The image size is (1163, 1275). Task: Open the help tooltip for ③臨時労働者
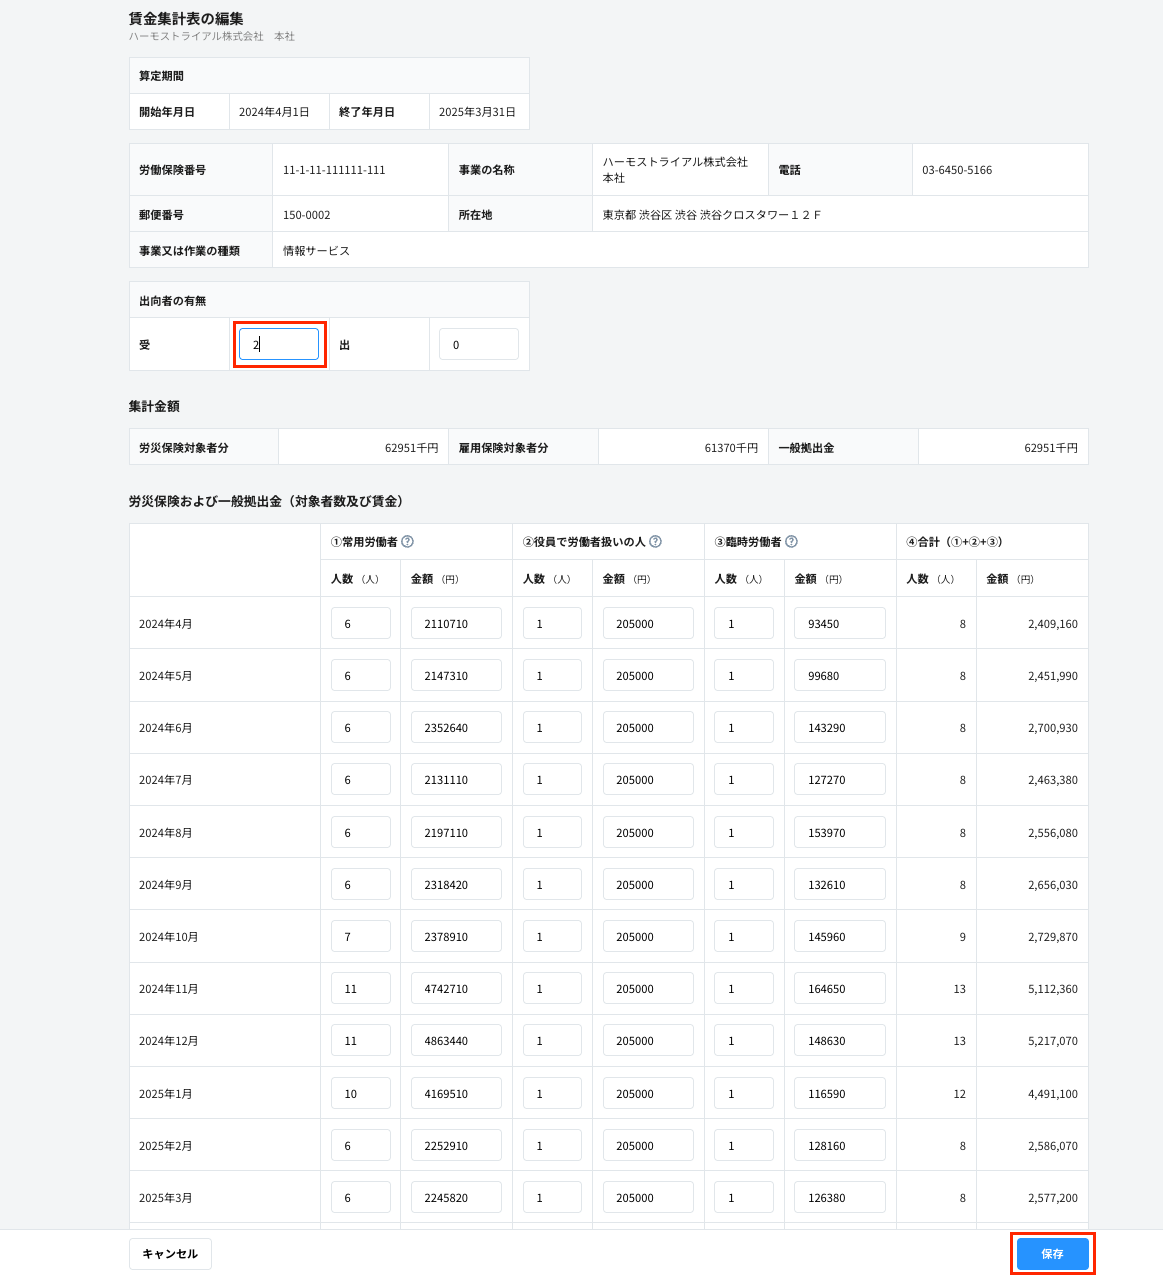(791, 542)
